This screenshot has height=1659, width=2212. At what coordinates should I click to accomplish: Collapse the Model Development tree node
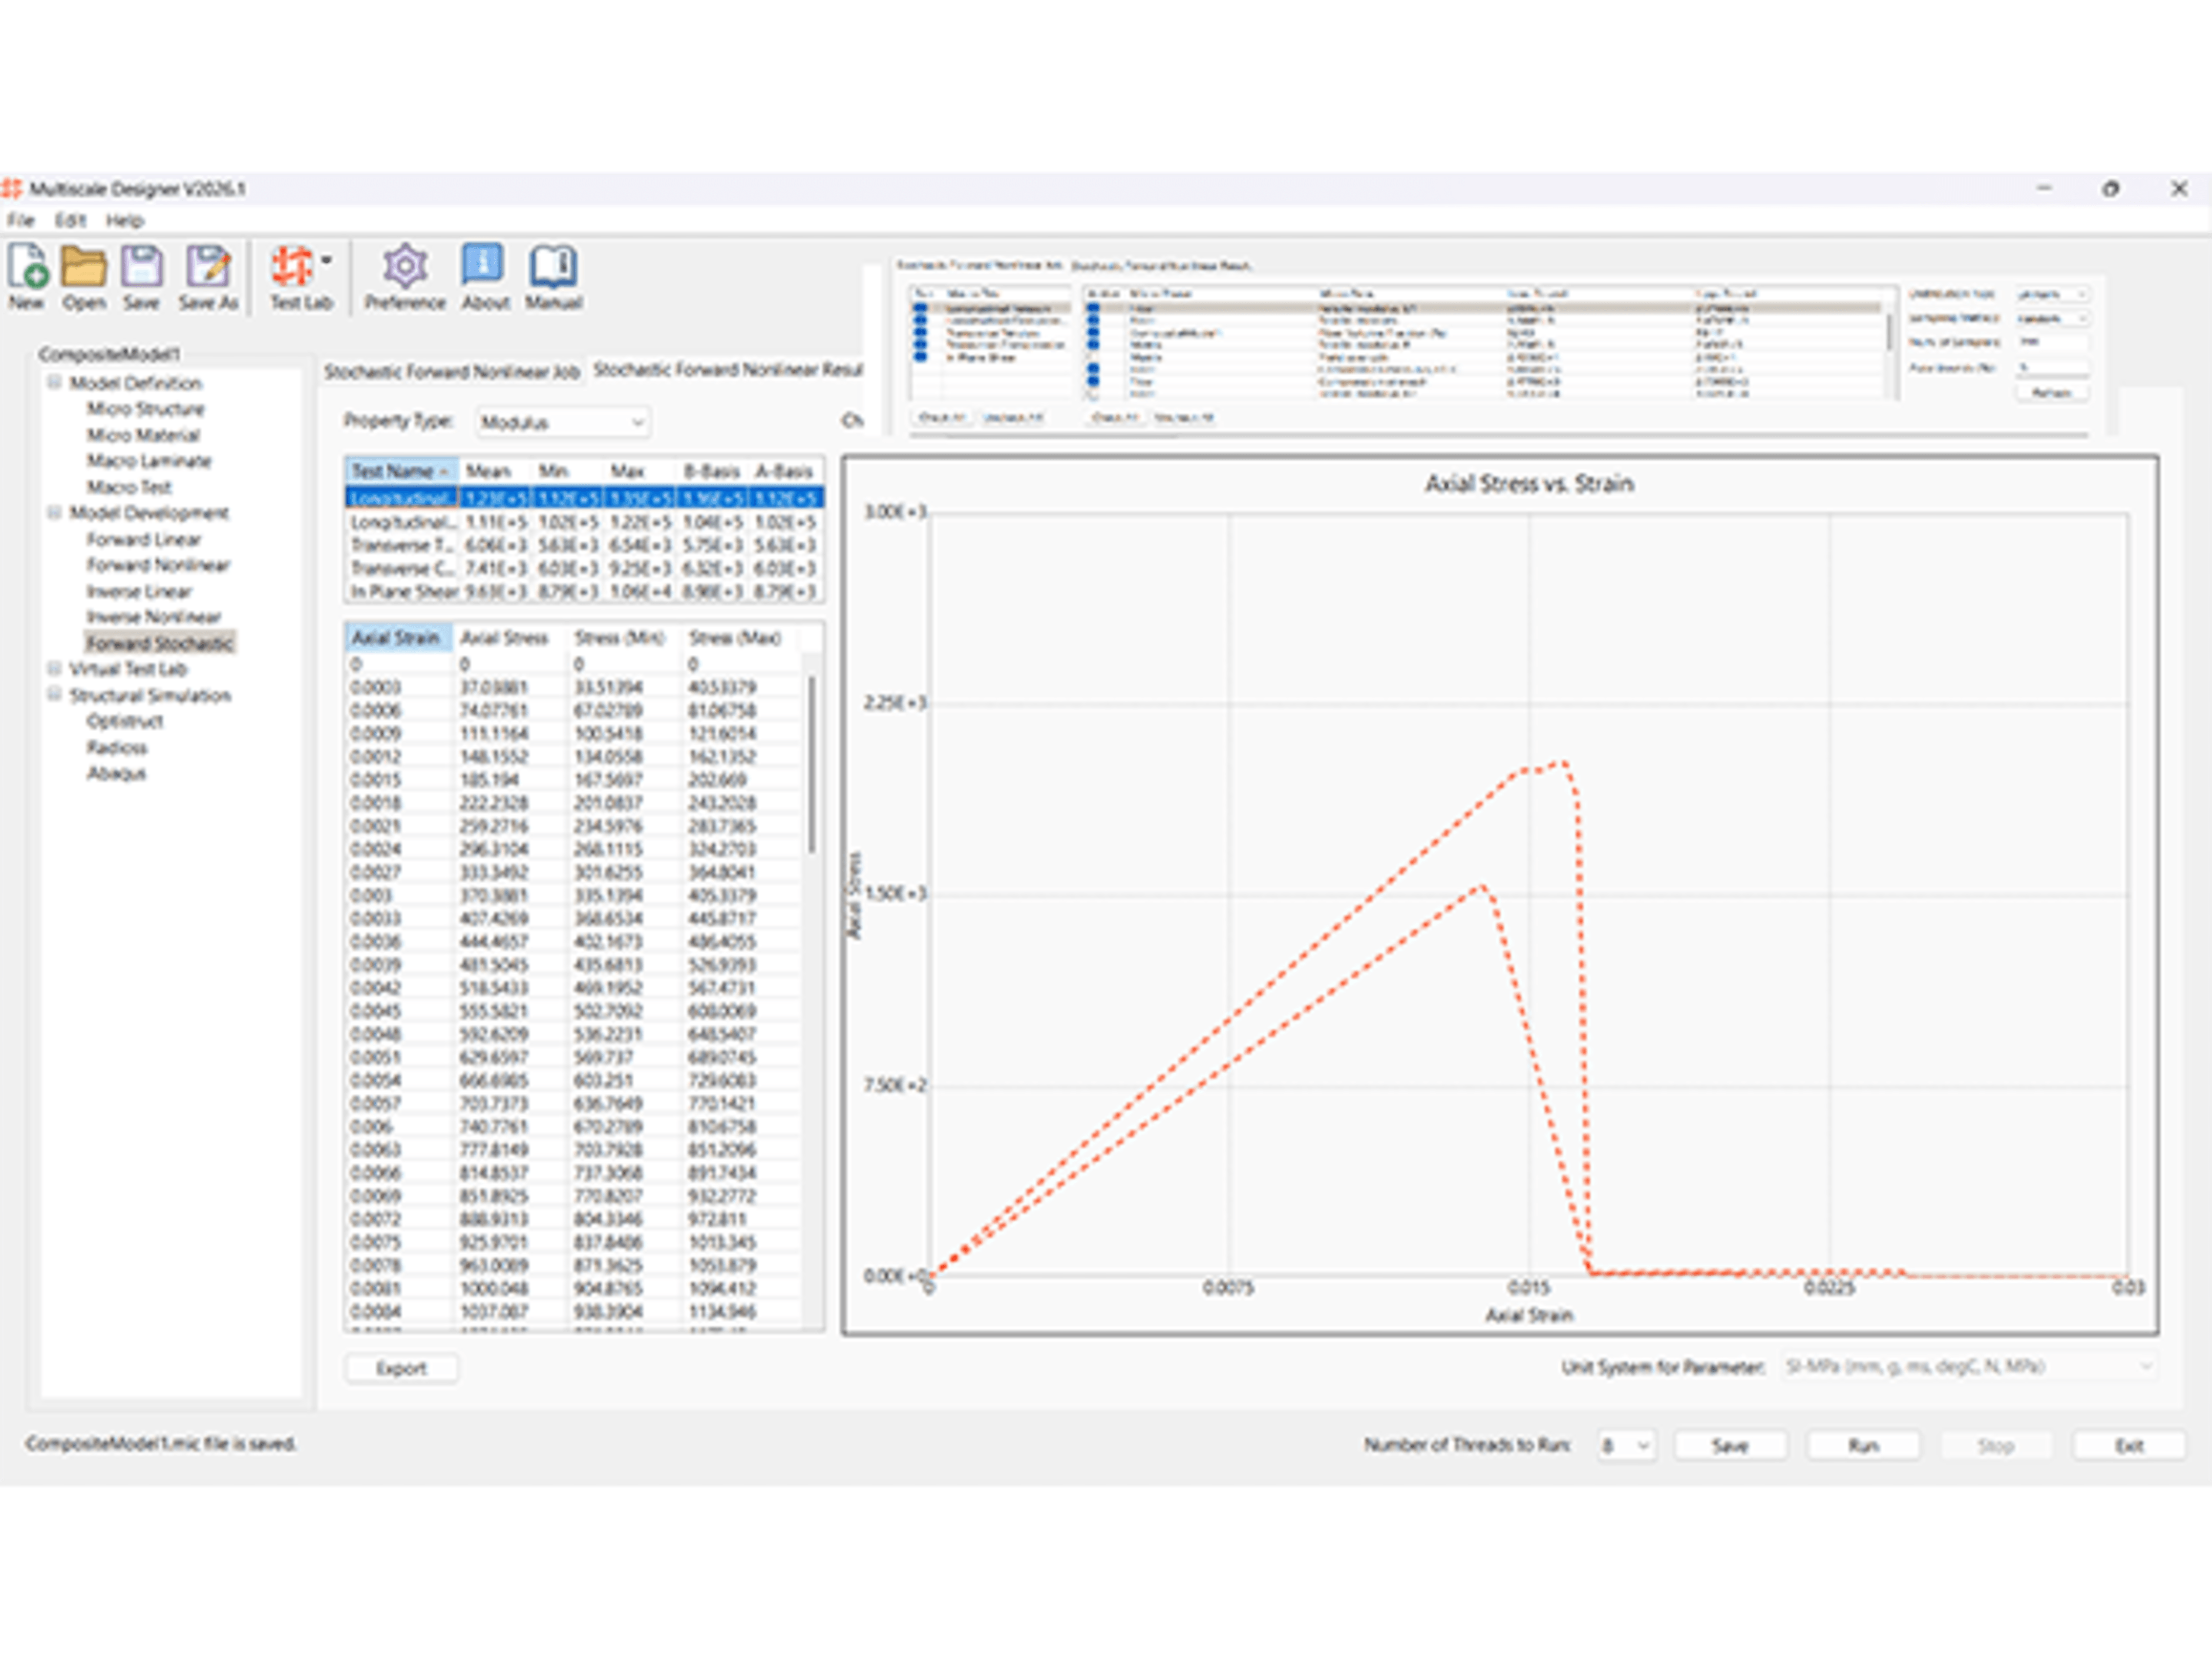pos(55,512)
